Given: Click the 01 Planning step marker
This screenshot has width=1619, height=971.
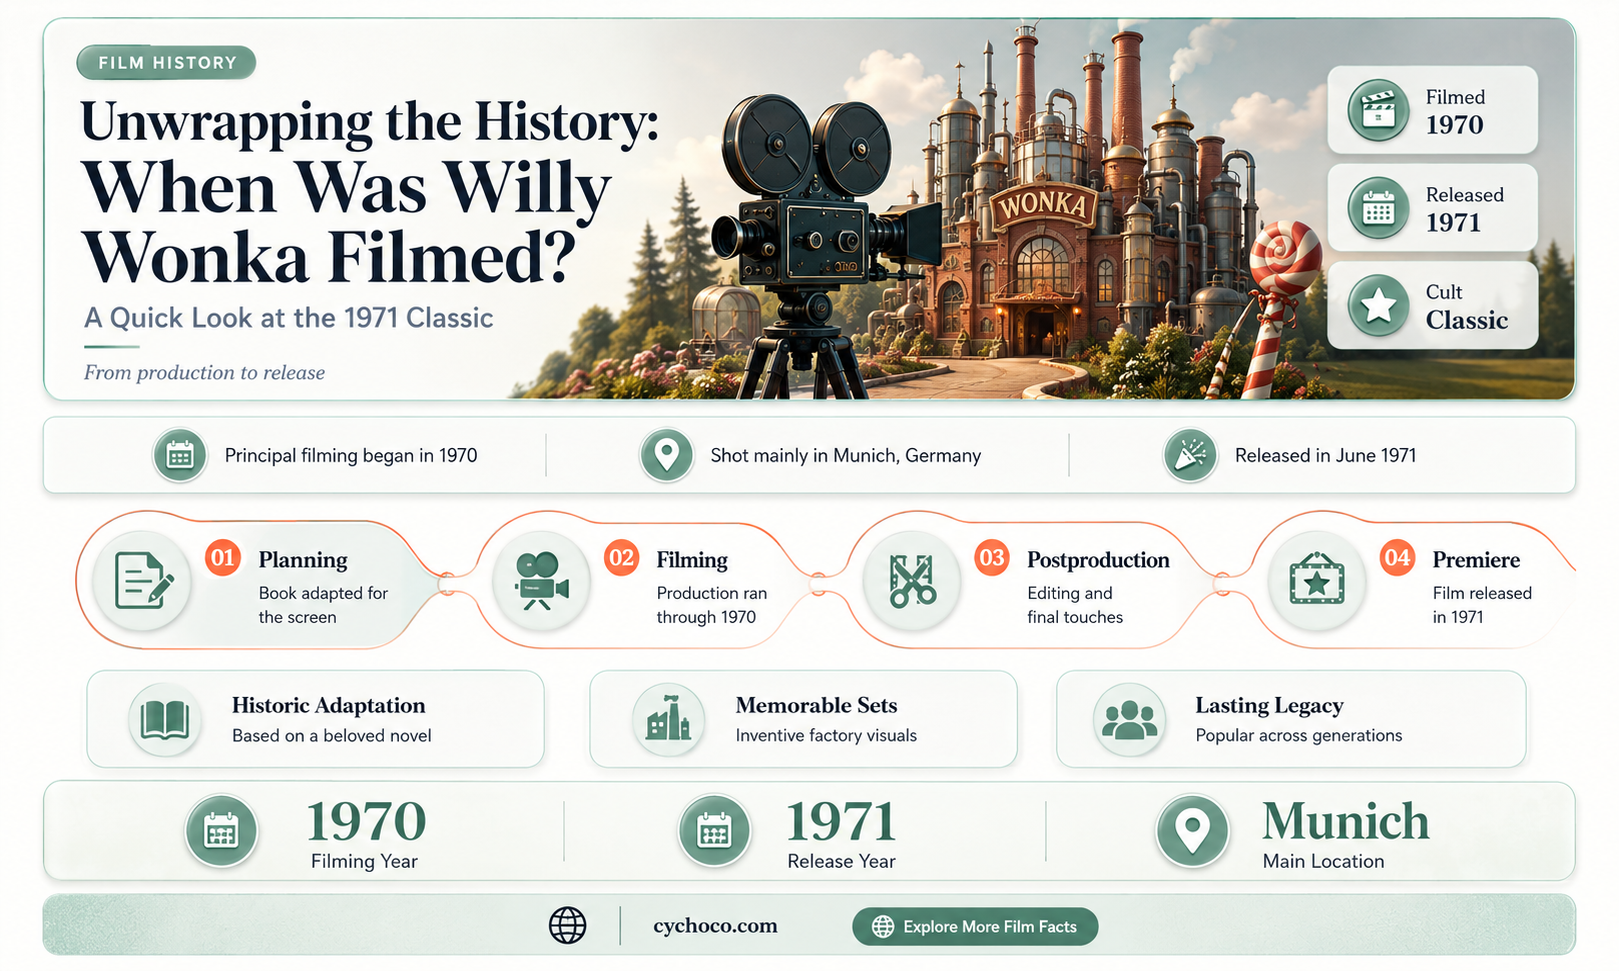Looking at the screenshot, I should pyautogui.click(x=222, y=557).
